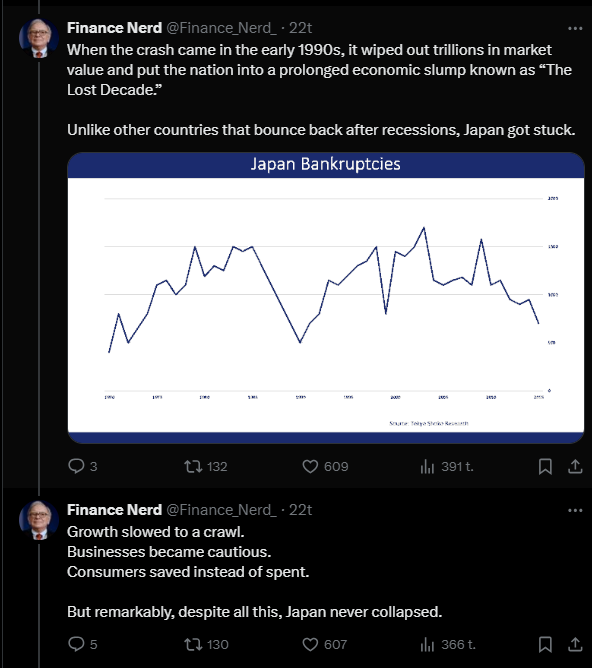Share the Japan Bankruptcies chart tweet

pos(575,466)
